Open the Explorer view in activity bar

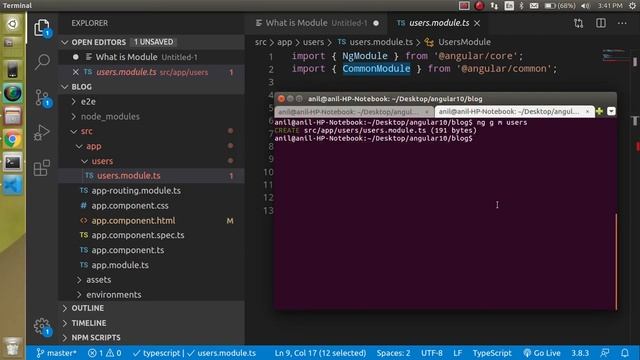pos(42,28)
